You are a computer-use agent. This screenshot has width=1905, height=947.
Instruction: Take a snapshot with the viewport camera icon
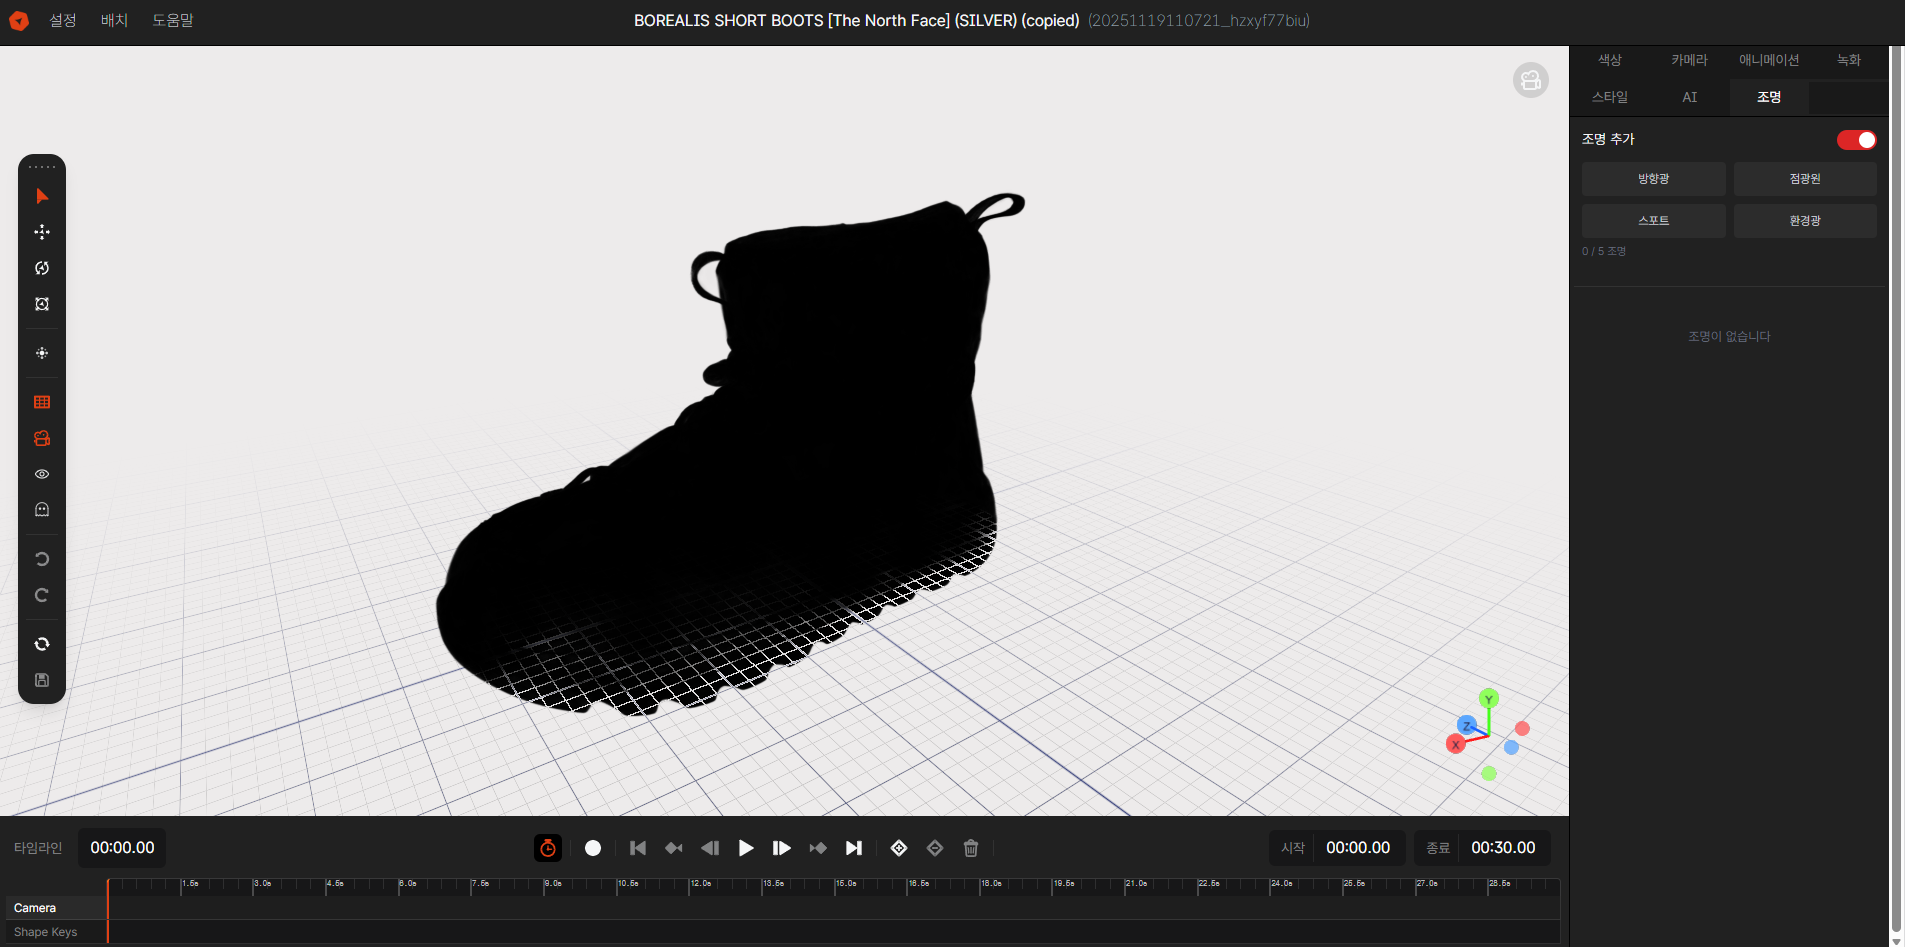1531,80
